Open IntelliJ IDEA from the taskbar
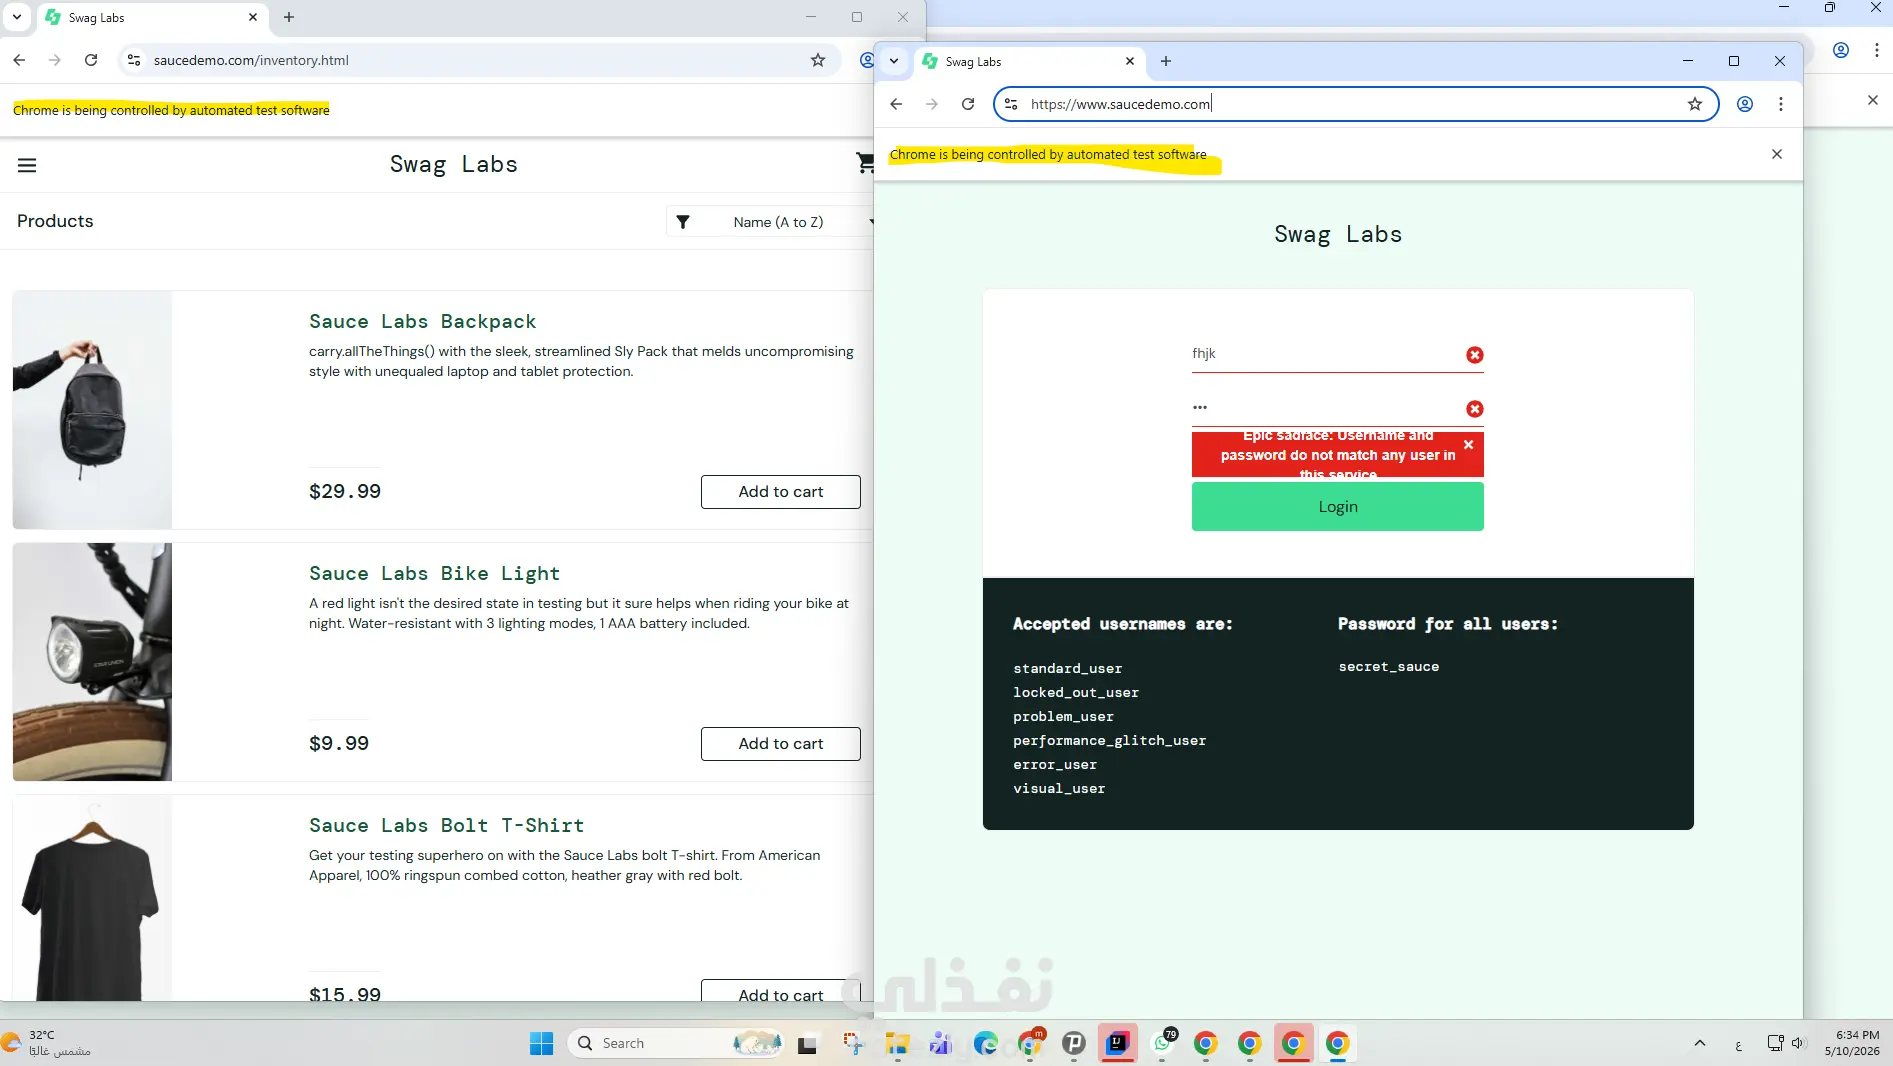 pyautogui.click(x=1117, y=1044)
